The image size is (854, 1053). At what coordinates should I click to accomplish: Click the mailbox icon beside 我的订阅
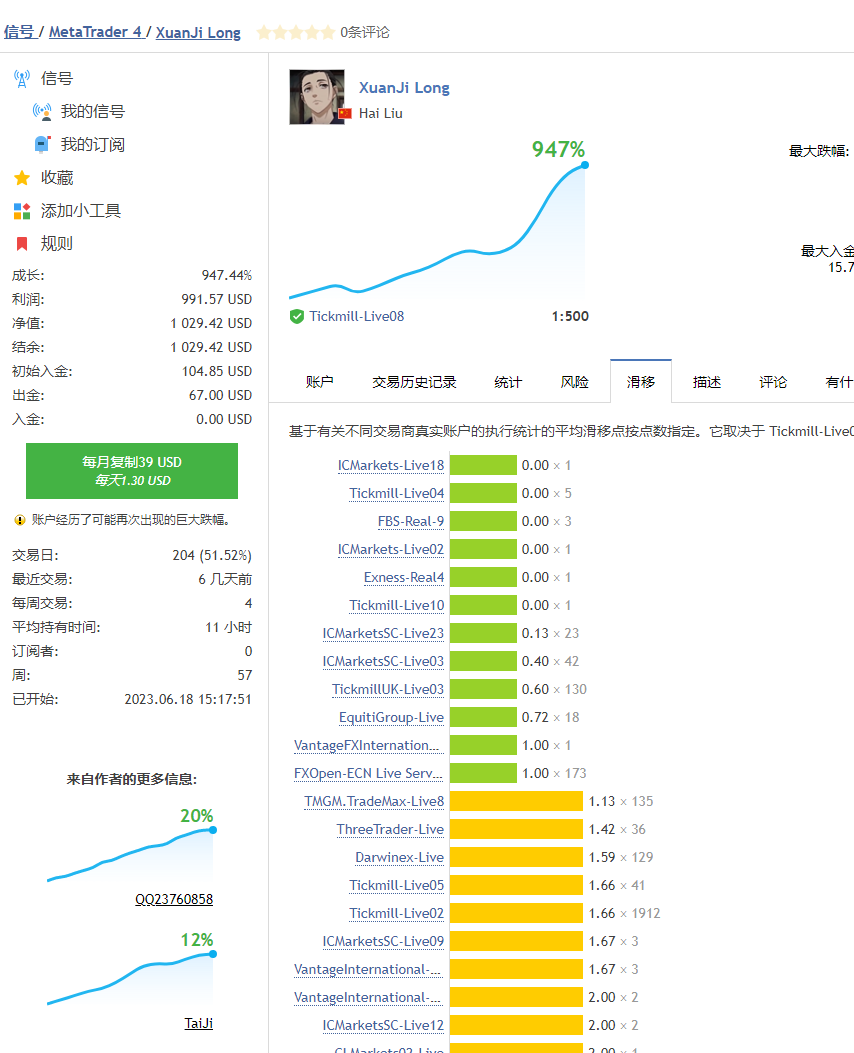click(42, 144)
